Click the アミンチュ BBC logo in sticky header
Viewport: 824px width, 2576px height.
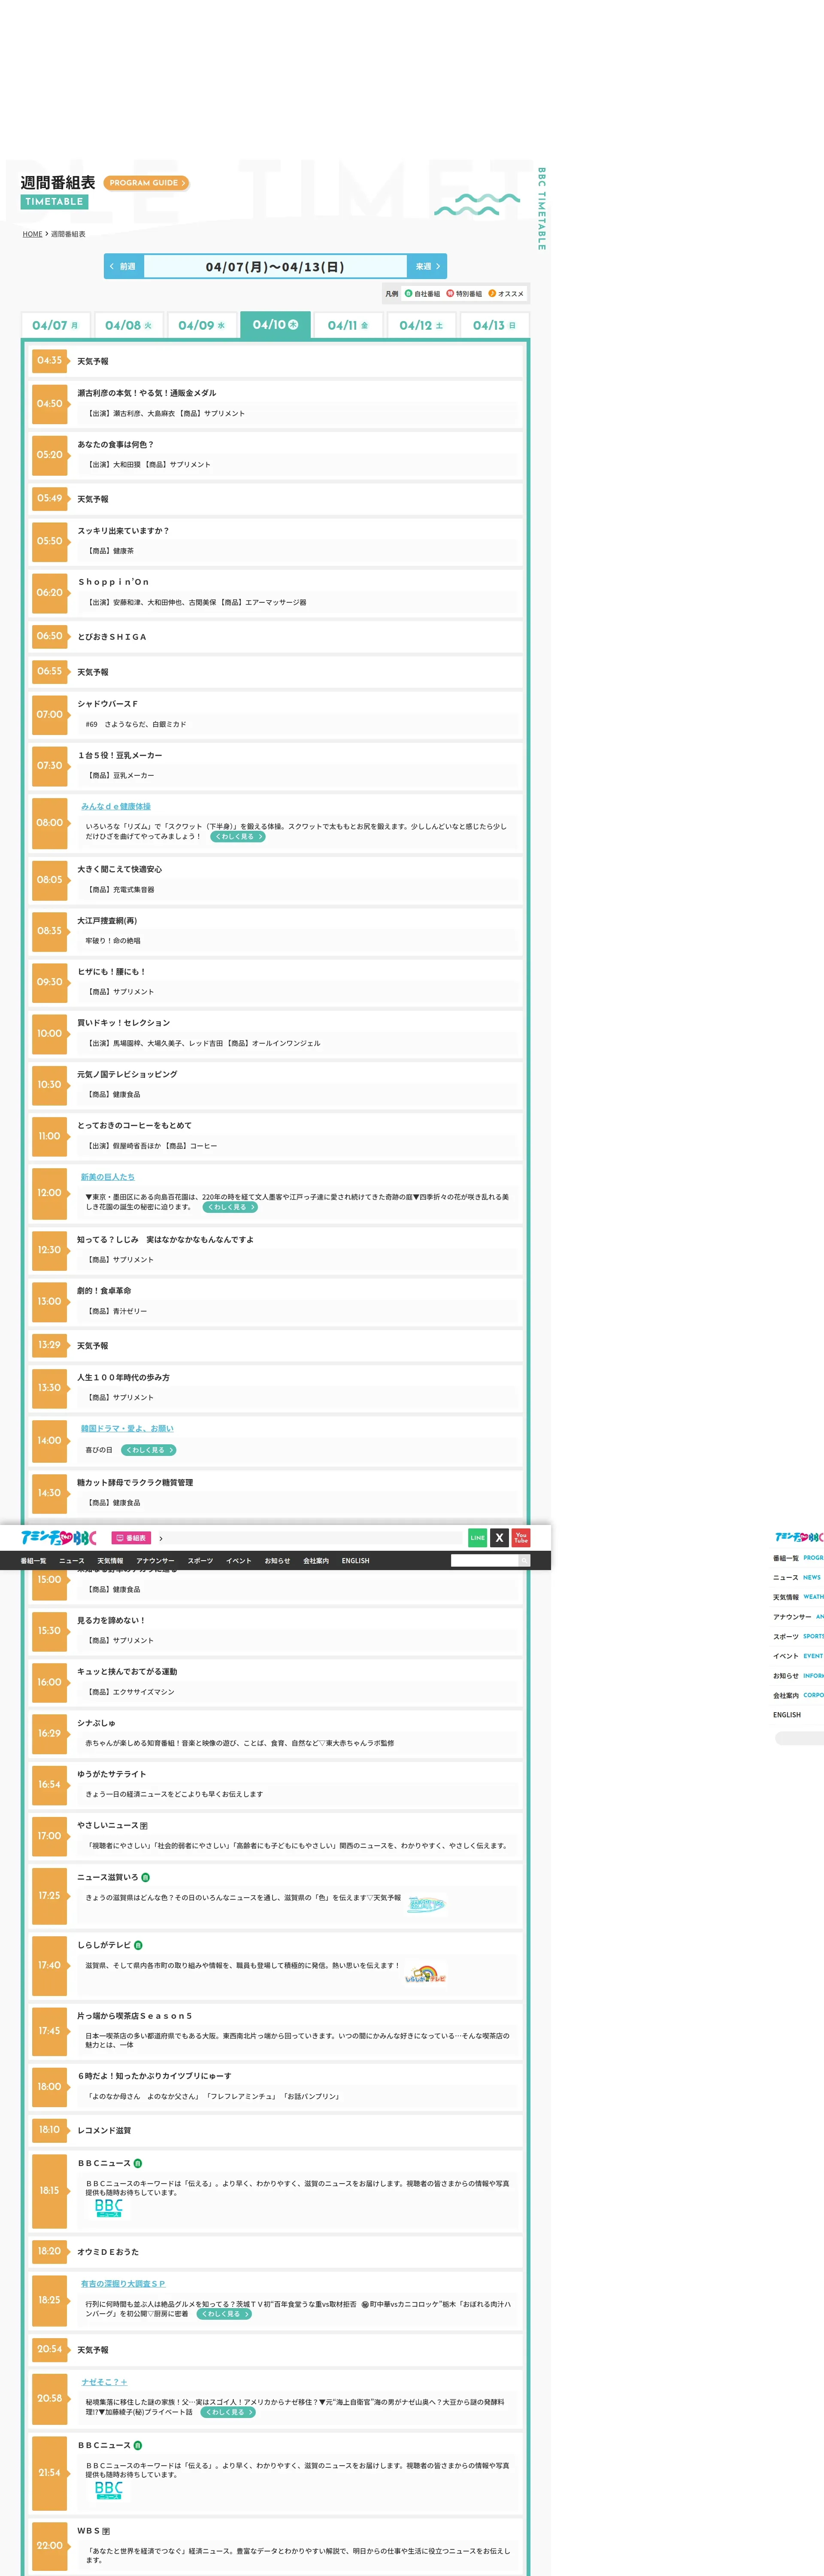click(x=58, y=1538)
